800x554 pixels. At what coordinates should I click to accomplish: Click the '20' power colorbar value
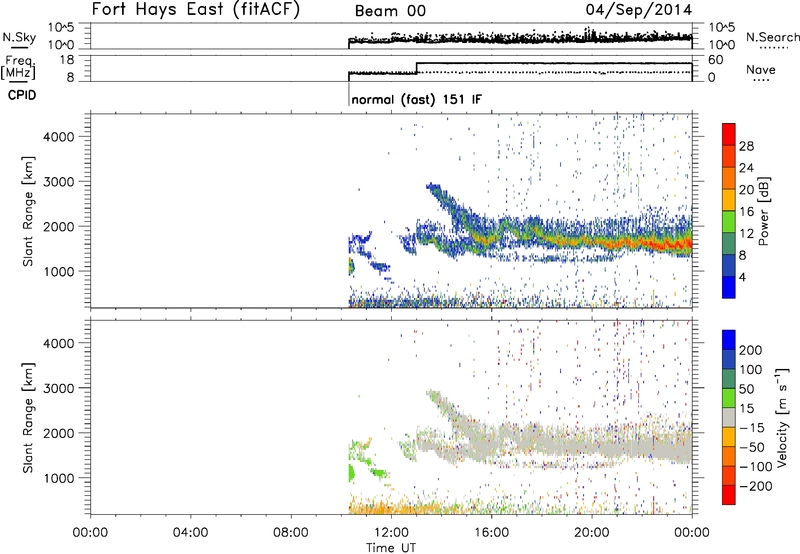tap(746, 190)
